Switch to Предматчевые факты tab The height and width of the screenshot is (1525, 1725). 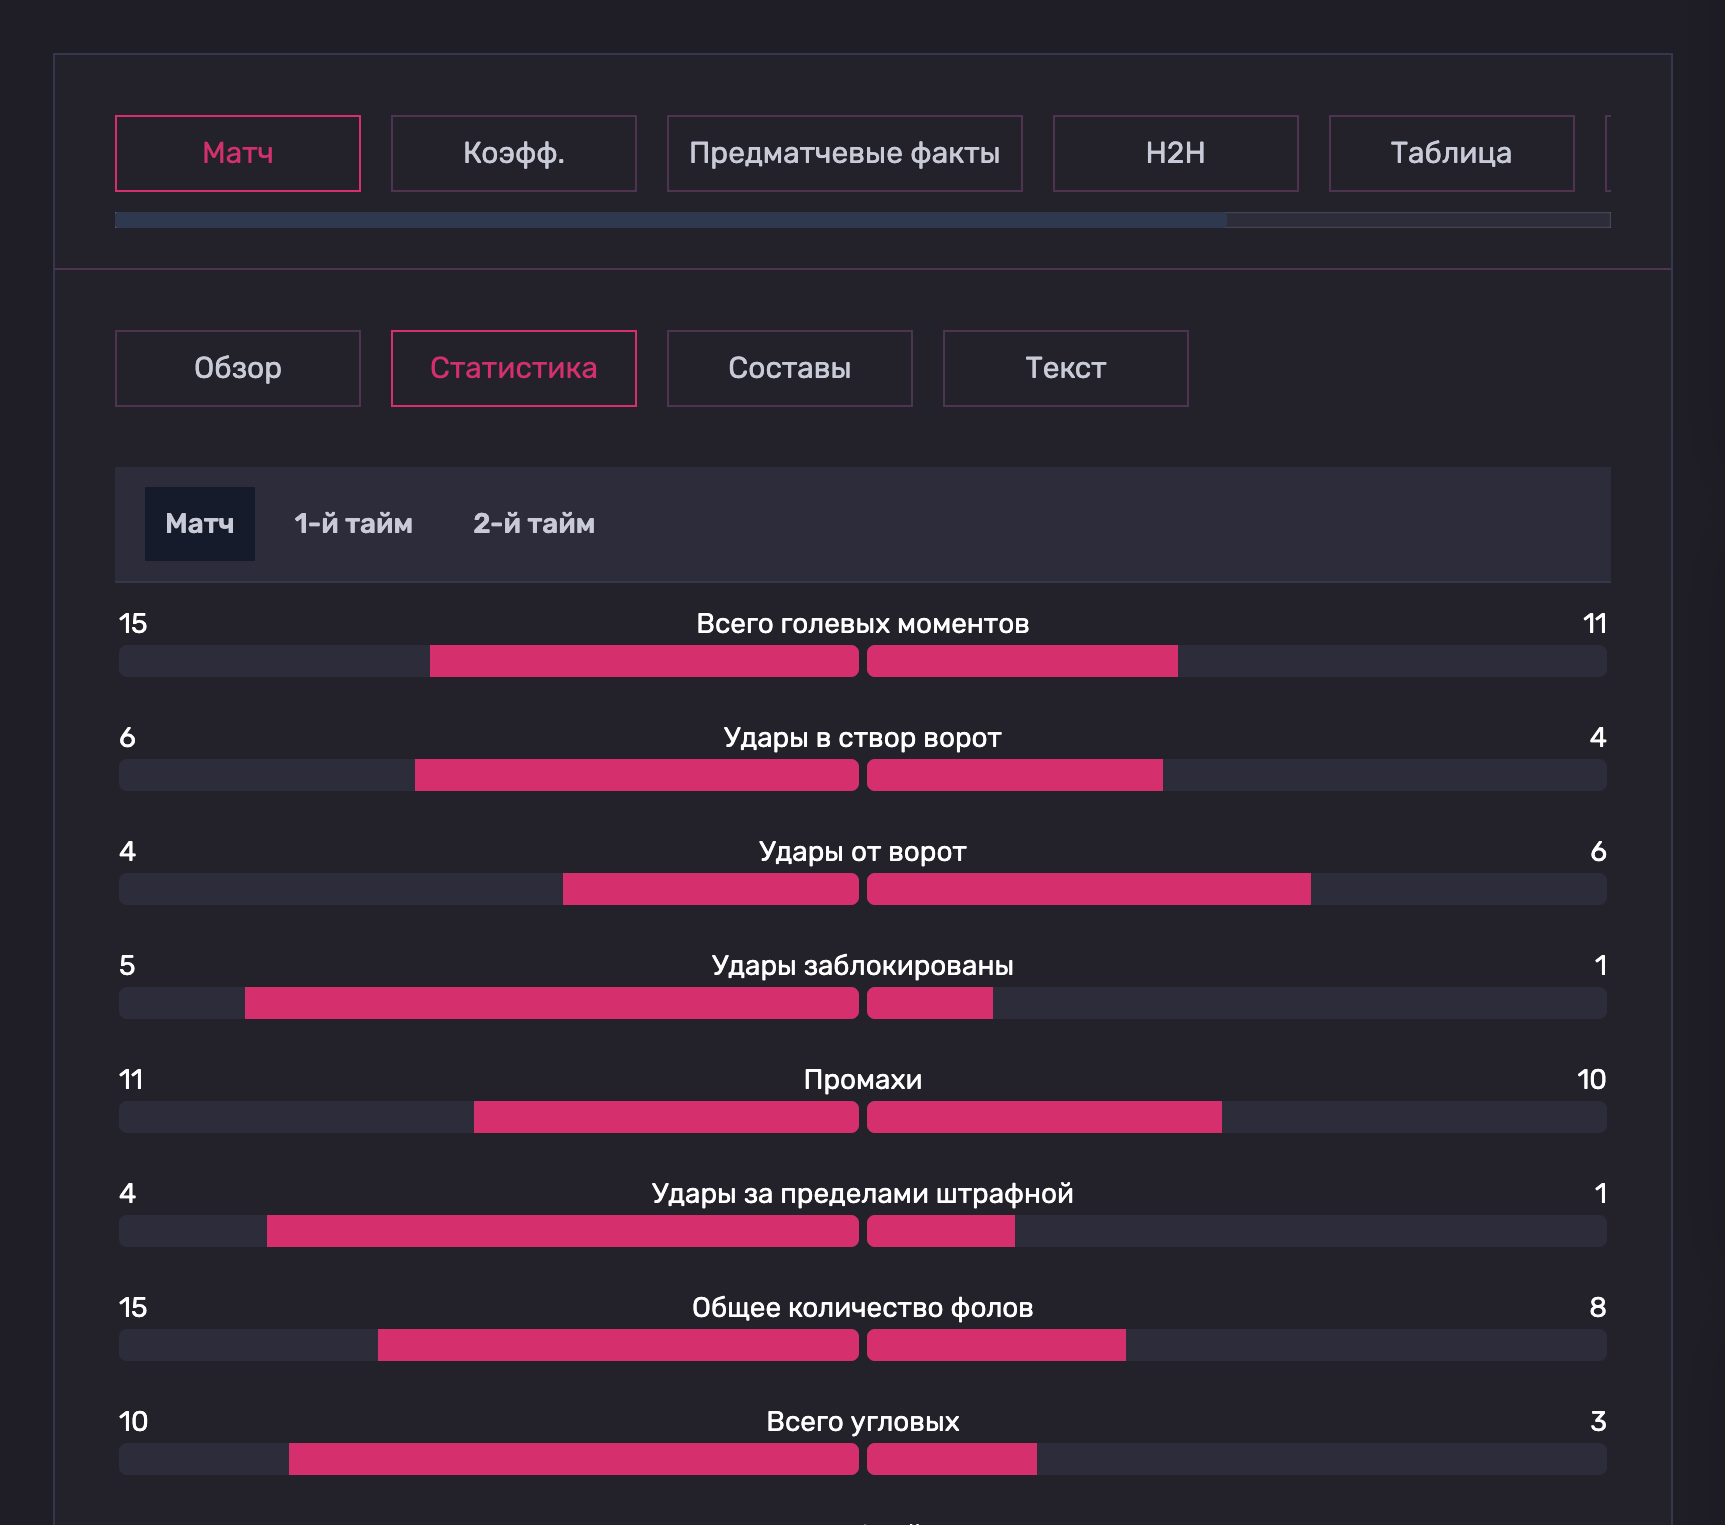(844, 153)
